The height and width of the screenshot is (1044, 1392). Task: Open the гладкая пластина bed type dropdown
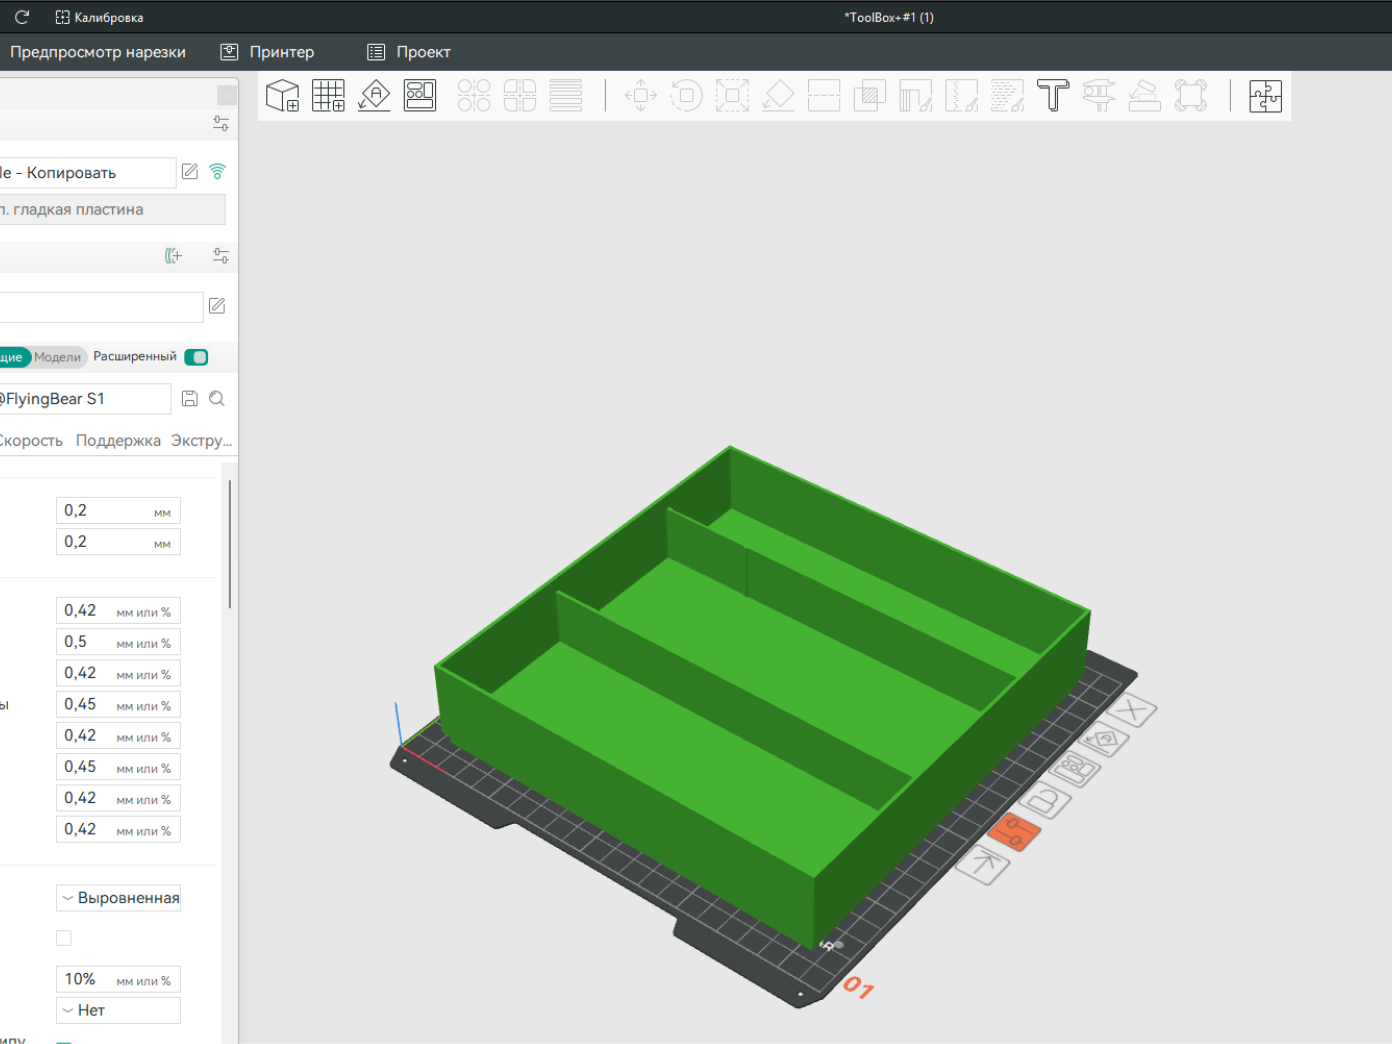(112, 210)
